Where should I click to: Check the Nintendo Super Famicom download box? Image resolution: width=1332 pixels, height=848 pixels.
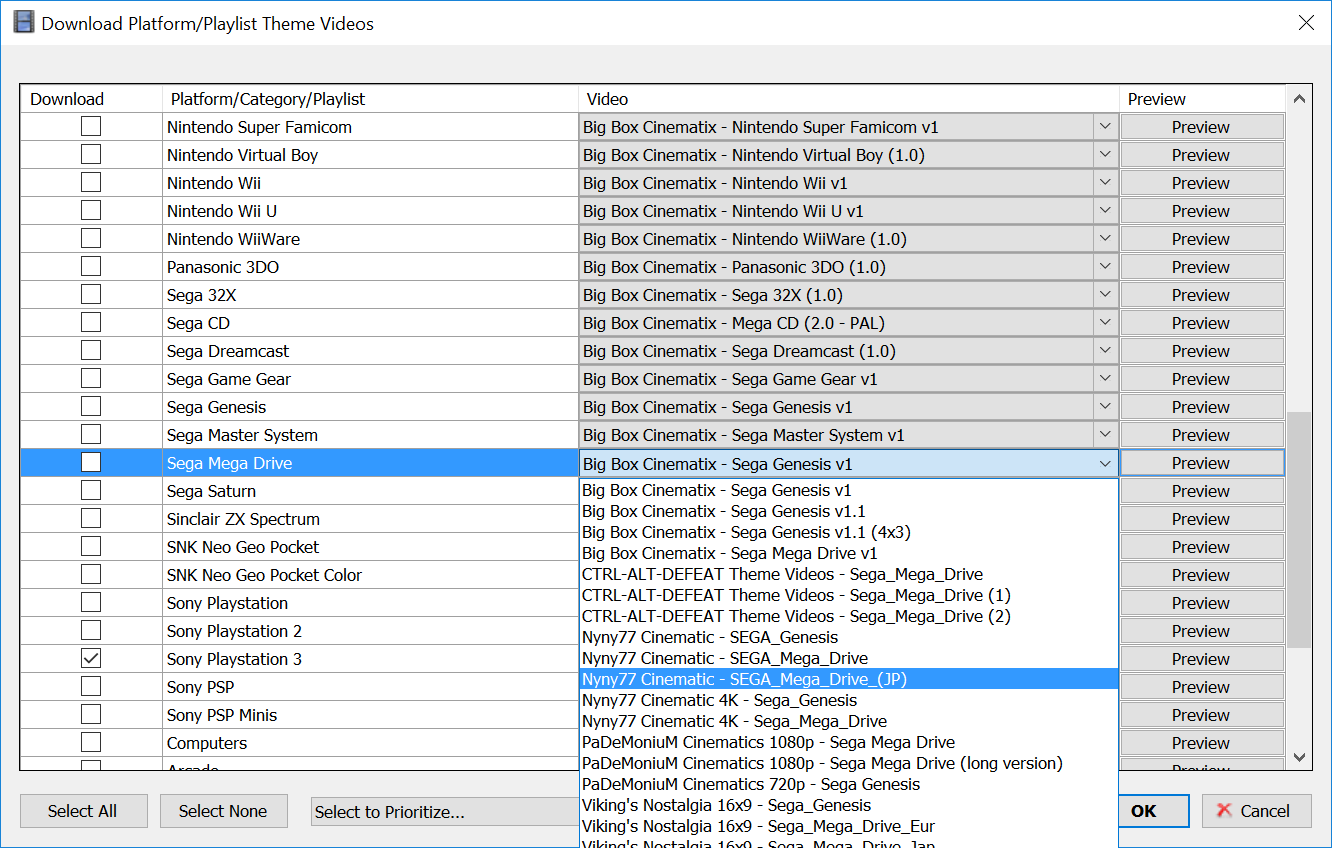tap(91, 127)
